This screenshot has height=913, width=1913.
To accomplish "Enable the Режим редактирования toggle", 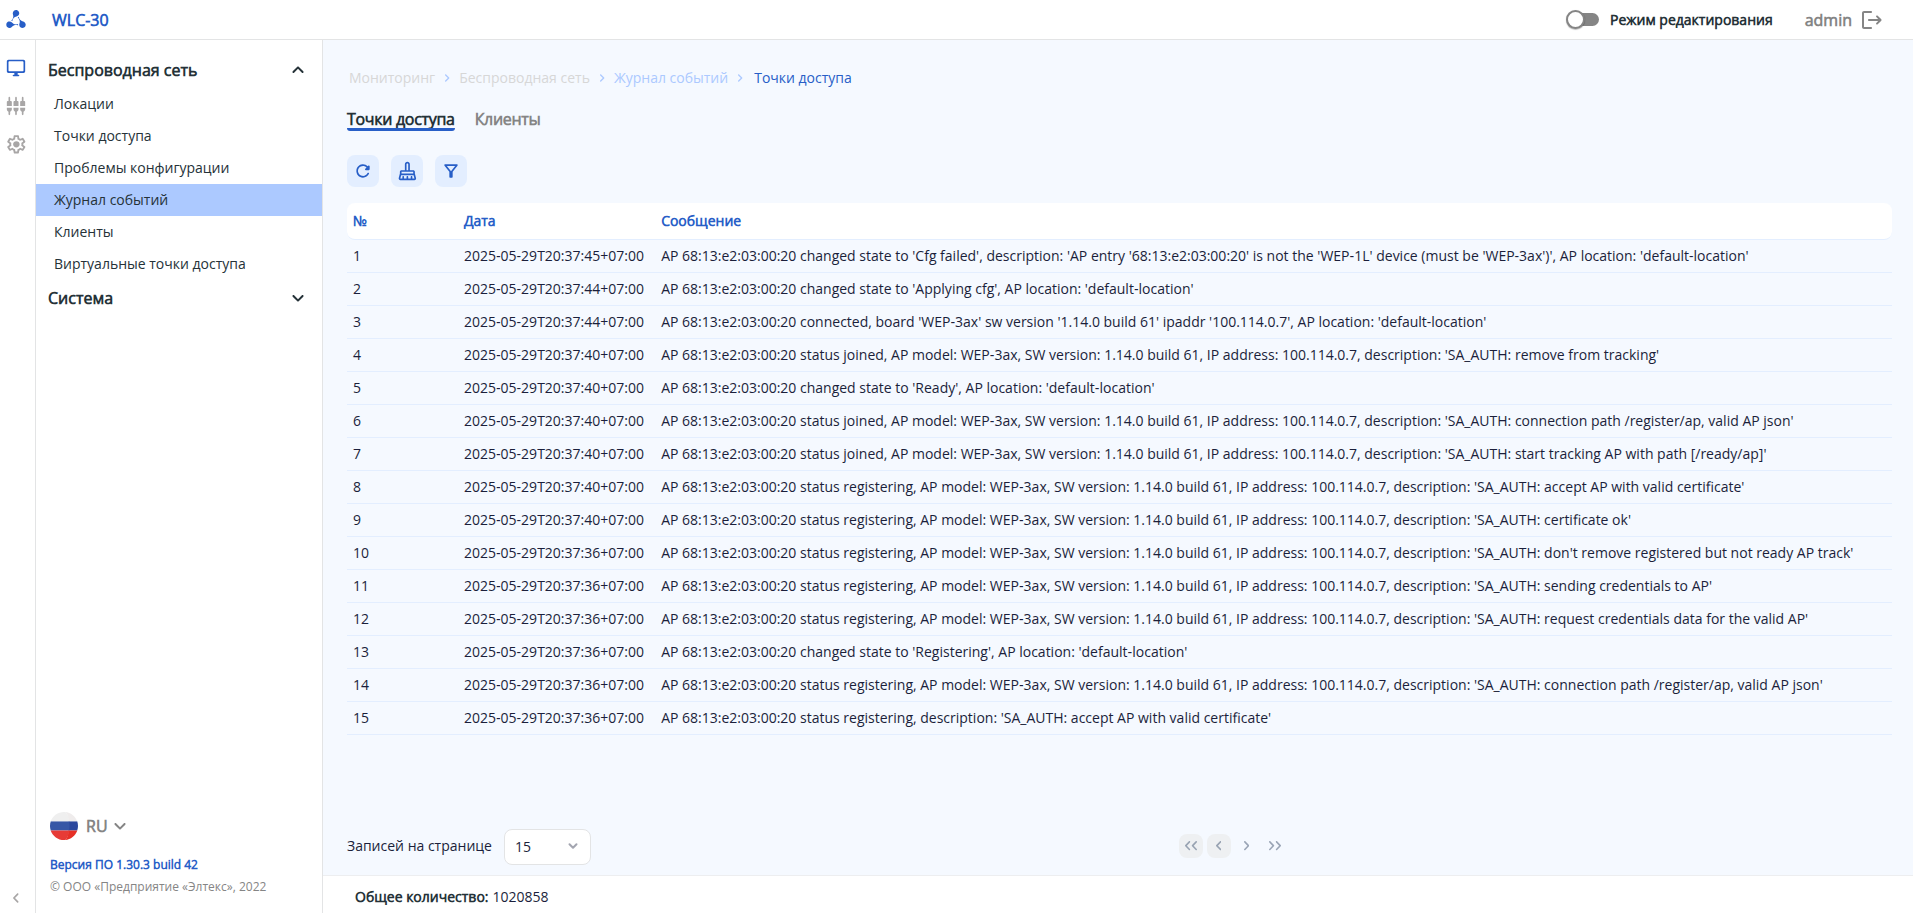I will click(1582, 20).
